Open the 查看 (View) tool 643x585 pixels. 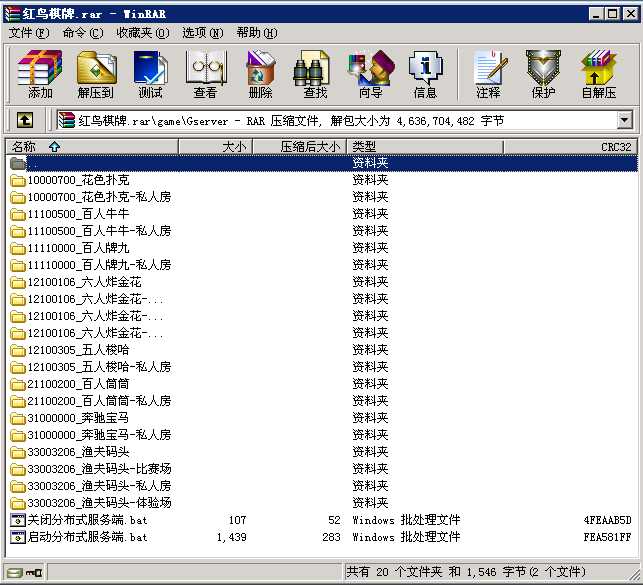(x=205, y=74)
